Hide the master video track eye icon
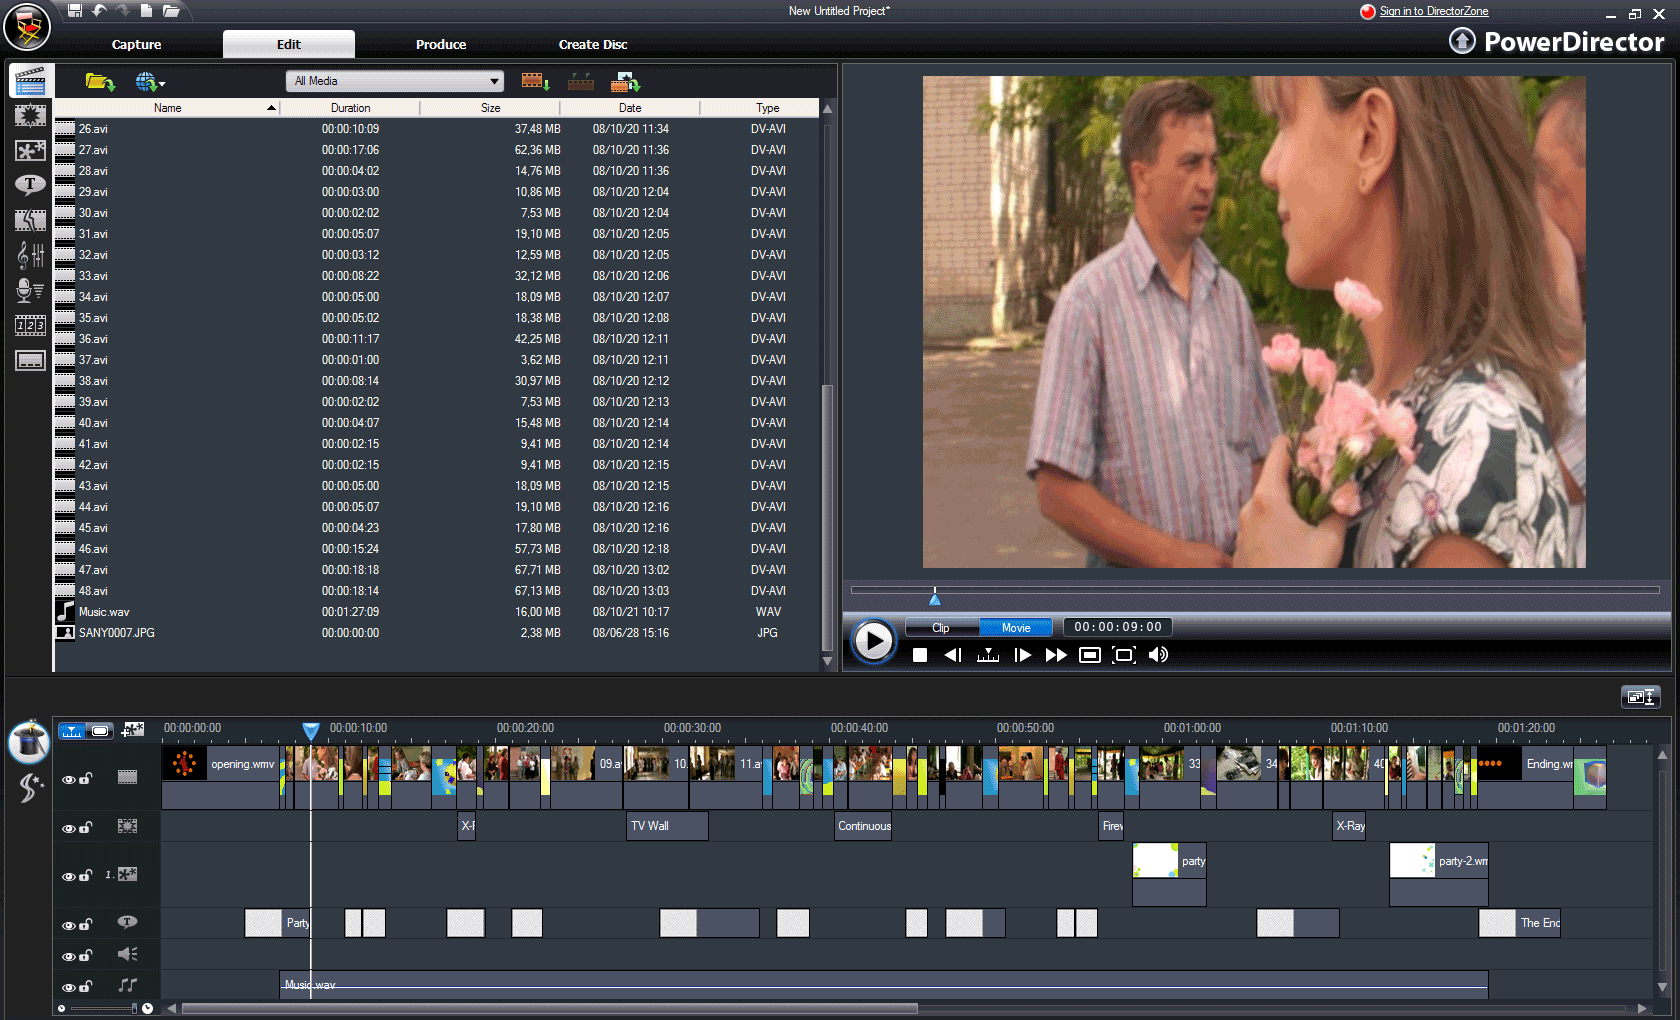This screenshot has width=1680, height=1020. [x=68, y=780]
